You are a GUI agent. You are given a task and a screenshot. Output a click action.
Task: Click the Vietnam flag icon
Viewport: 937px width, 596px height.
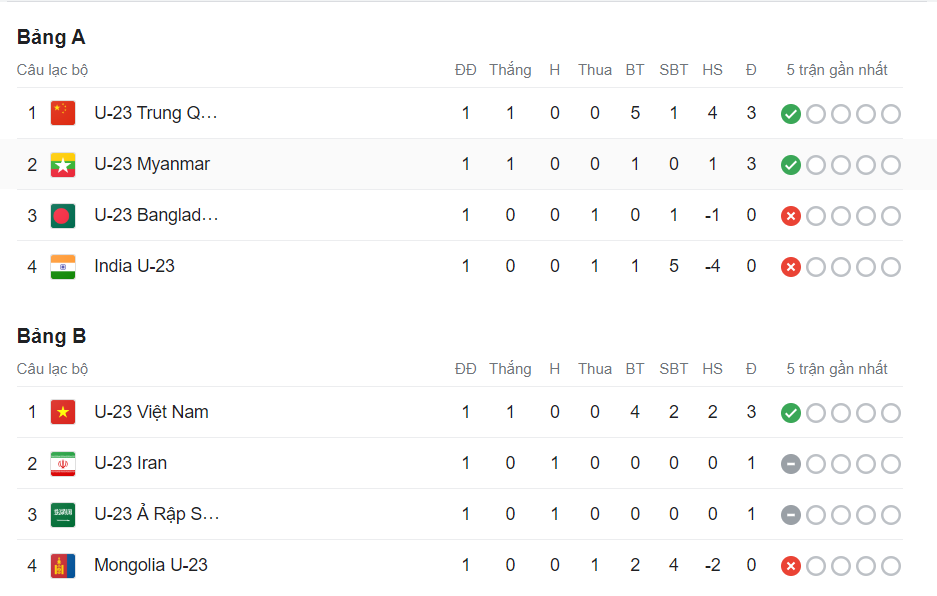[63, 412]
